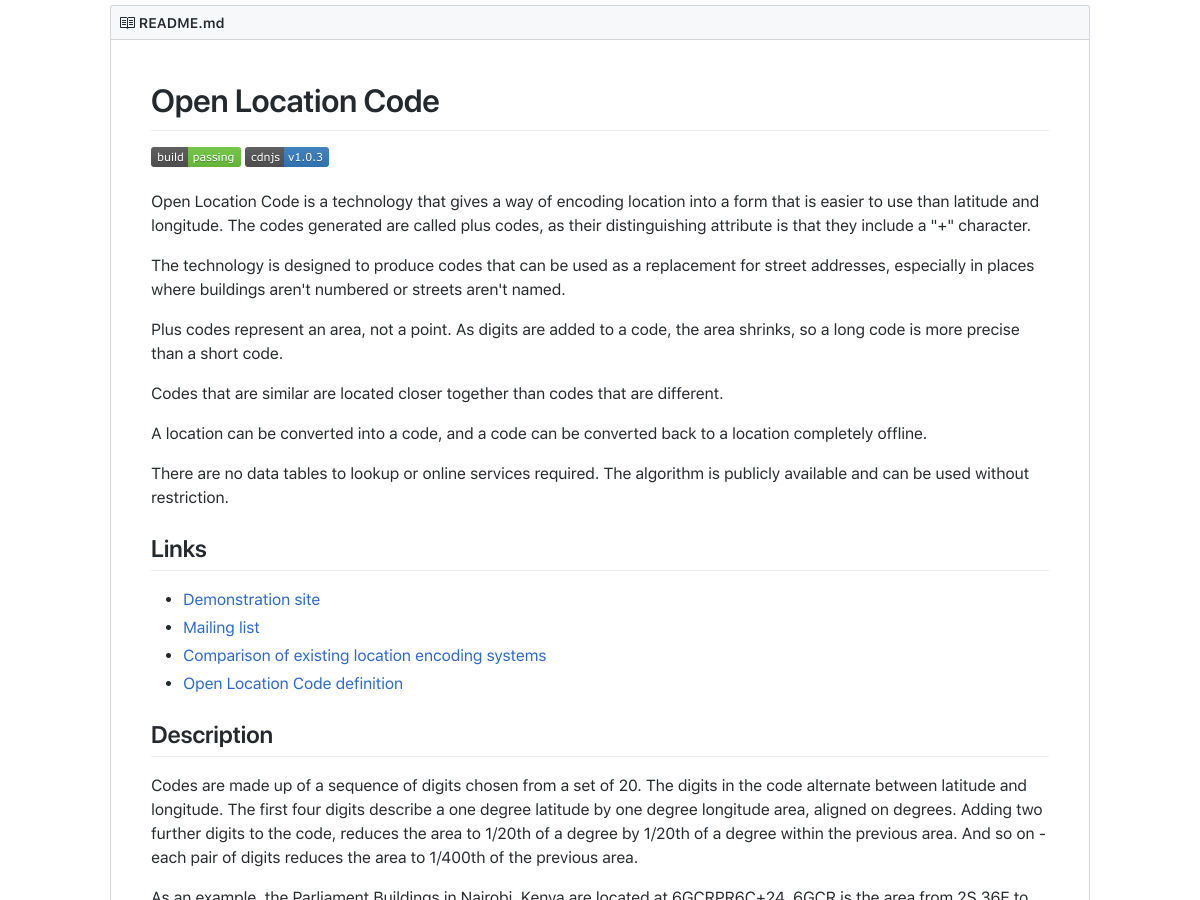Open the cdnjs v1.0.3 badge

287,157
